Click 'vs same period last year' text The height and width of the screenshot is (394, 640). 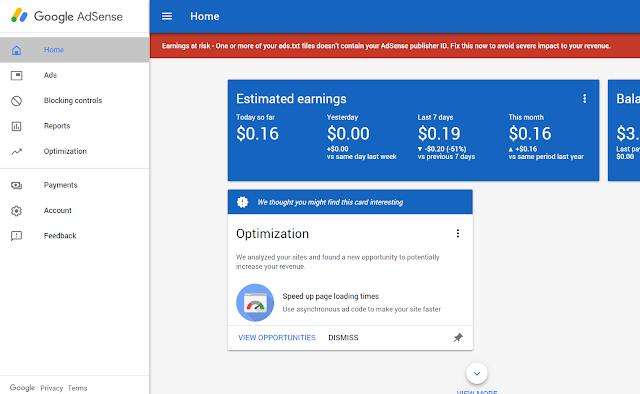(546, 157)
